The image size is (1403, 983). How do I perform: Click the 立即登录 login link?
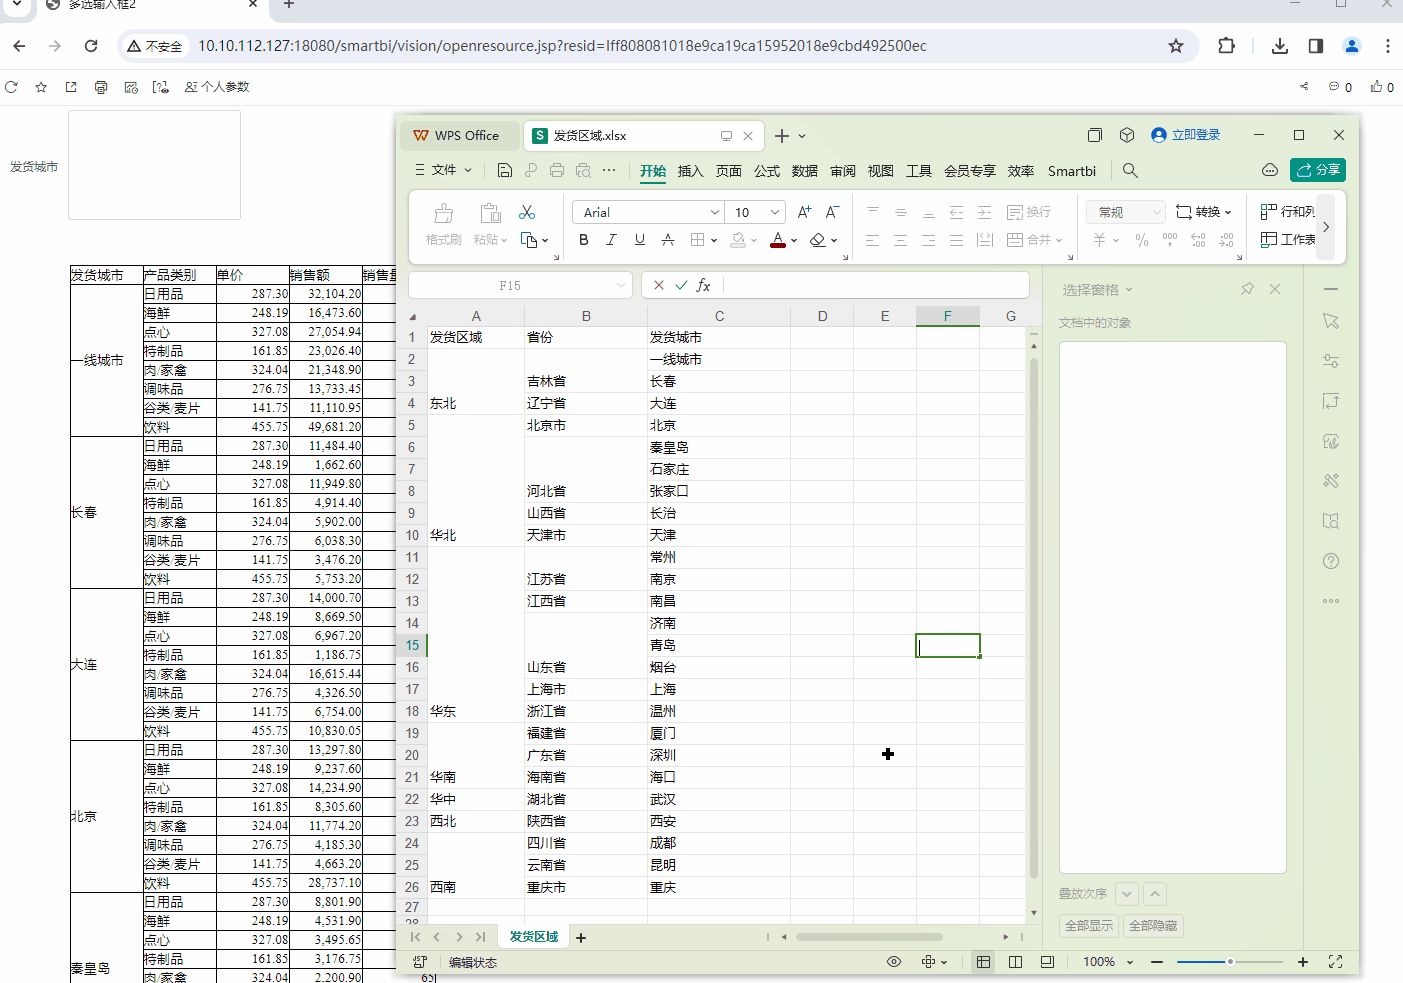1186,135
